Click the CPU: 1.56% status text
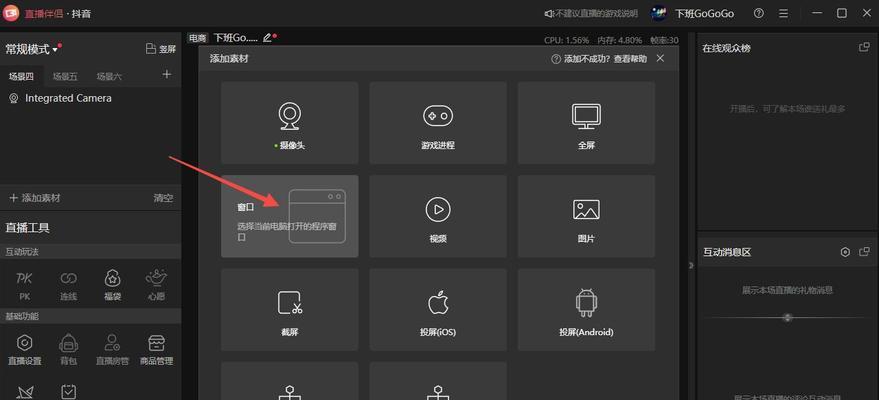The height and width of the screenshot is (400, 879). coord(566,40)
